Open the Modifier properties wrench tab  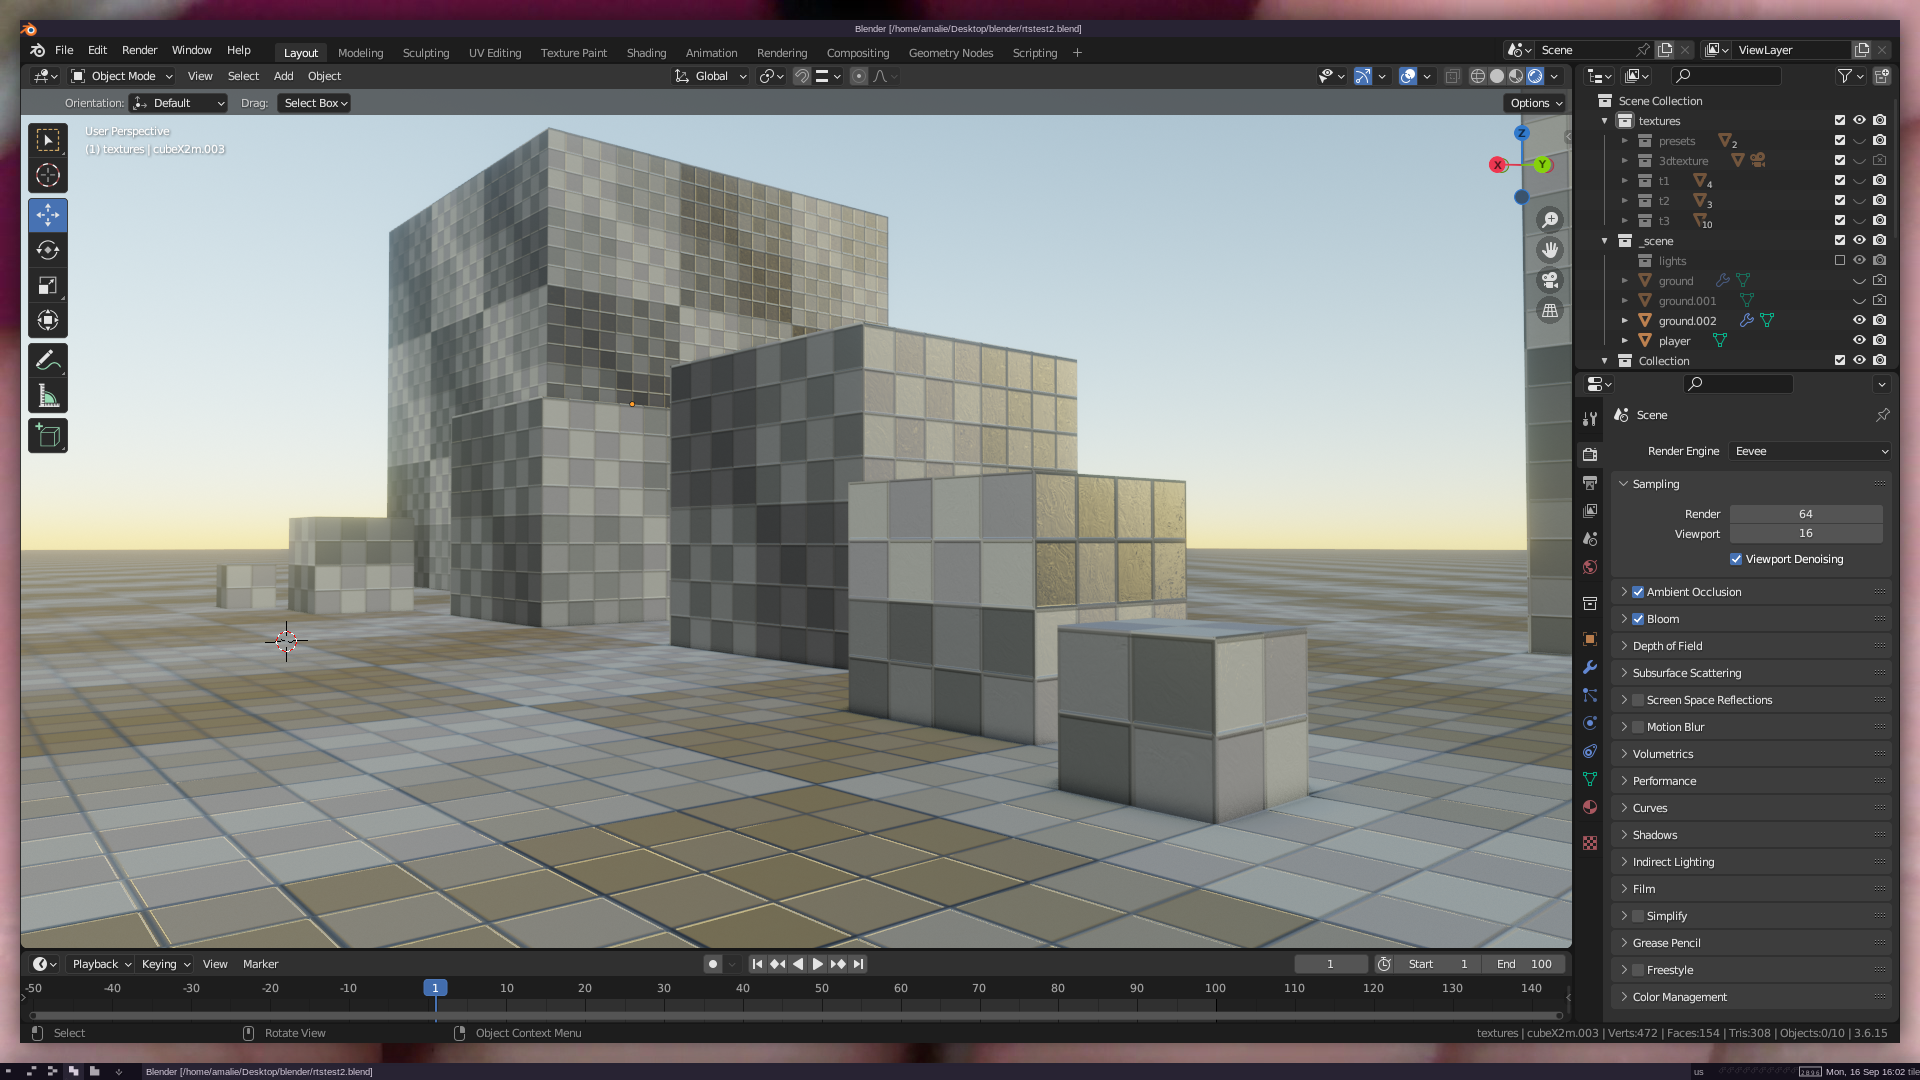pyautogui.click(x=1590, y=667)
